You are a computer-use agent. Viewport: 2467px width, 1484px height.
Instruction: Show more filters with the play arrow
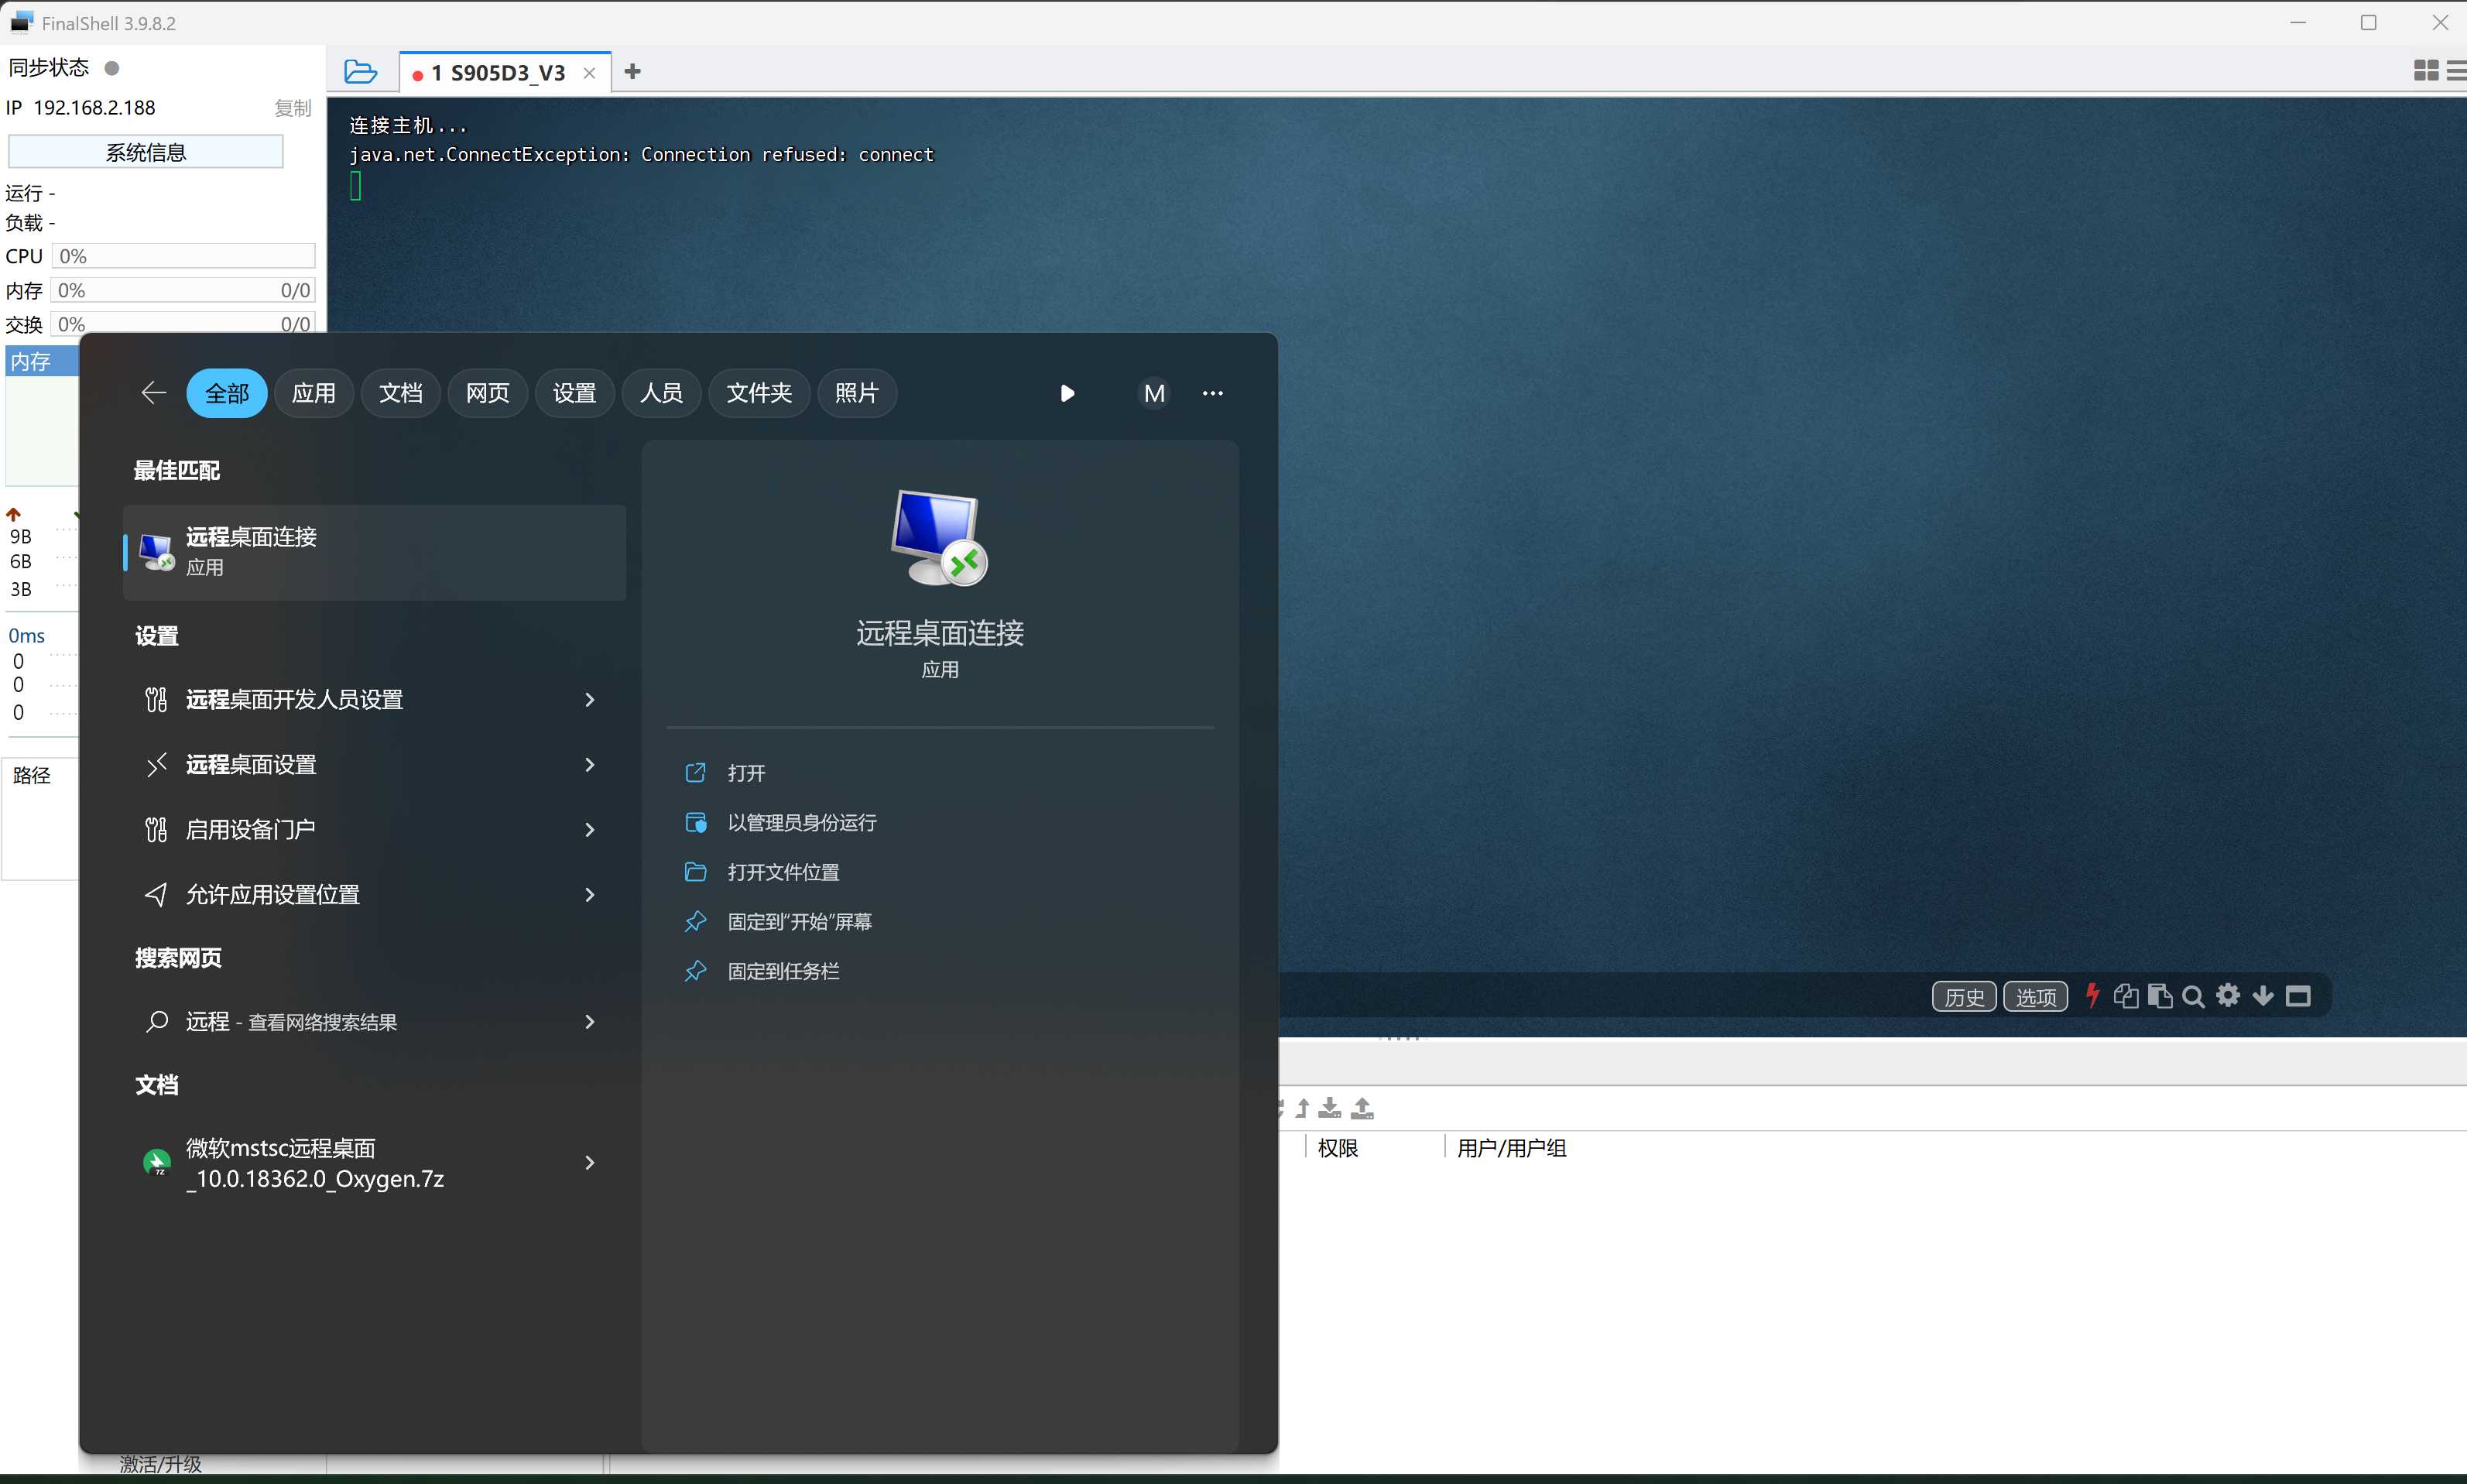click(1067, 393)
